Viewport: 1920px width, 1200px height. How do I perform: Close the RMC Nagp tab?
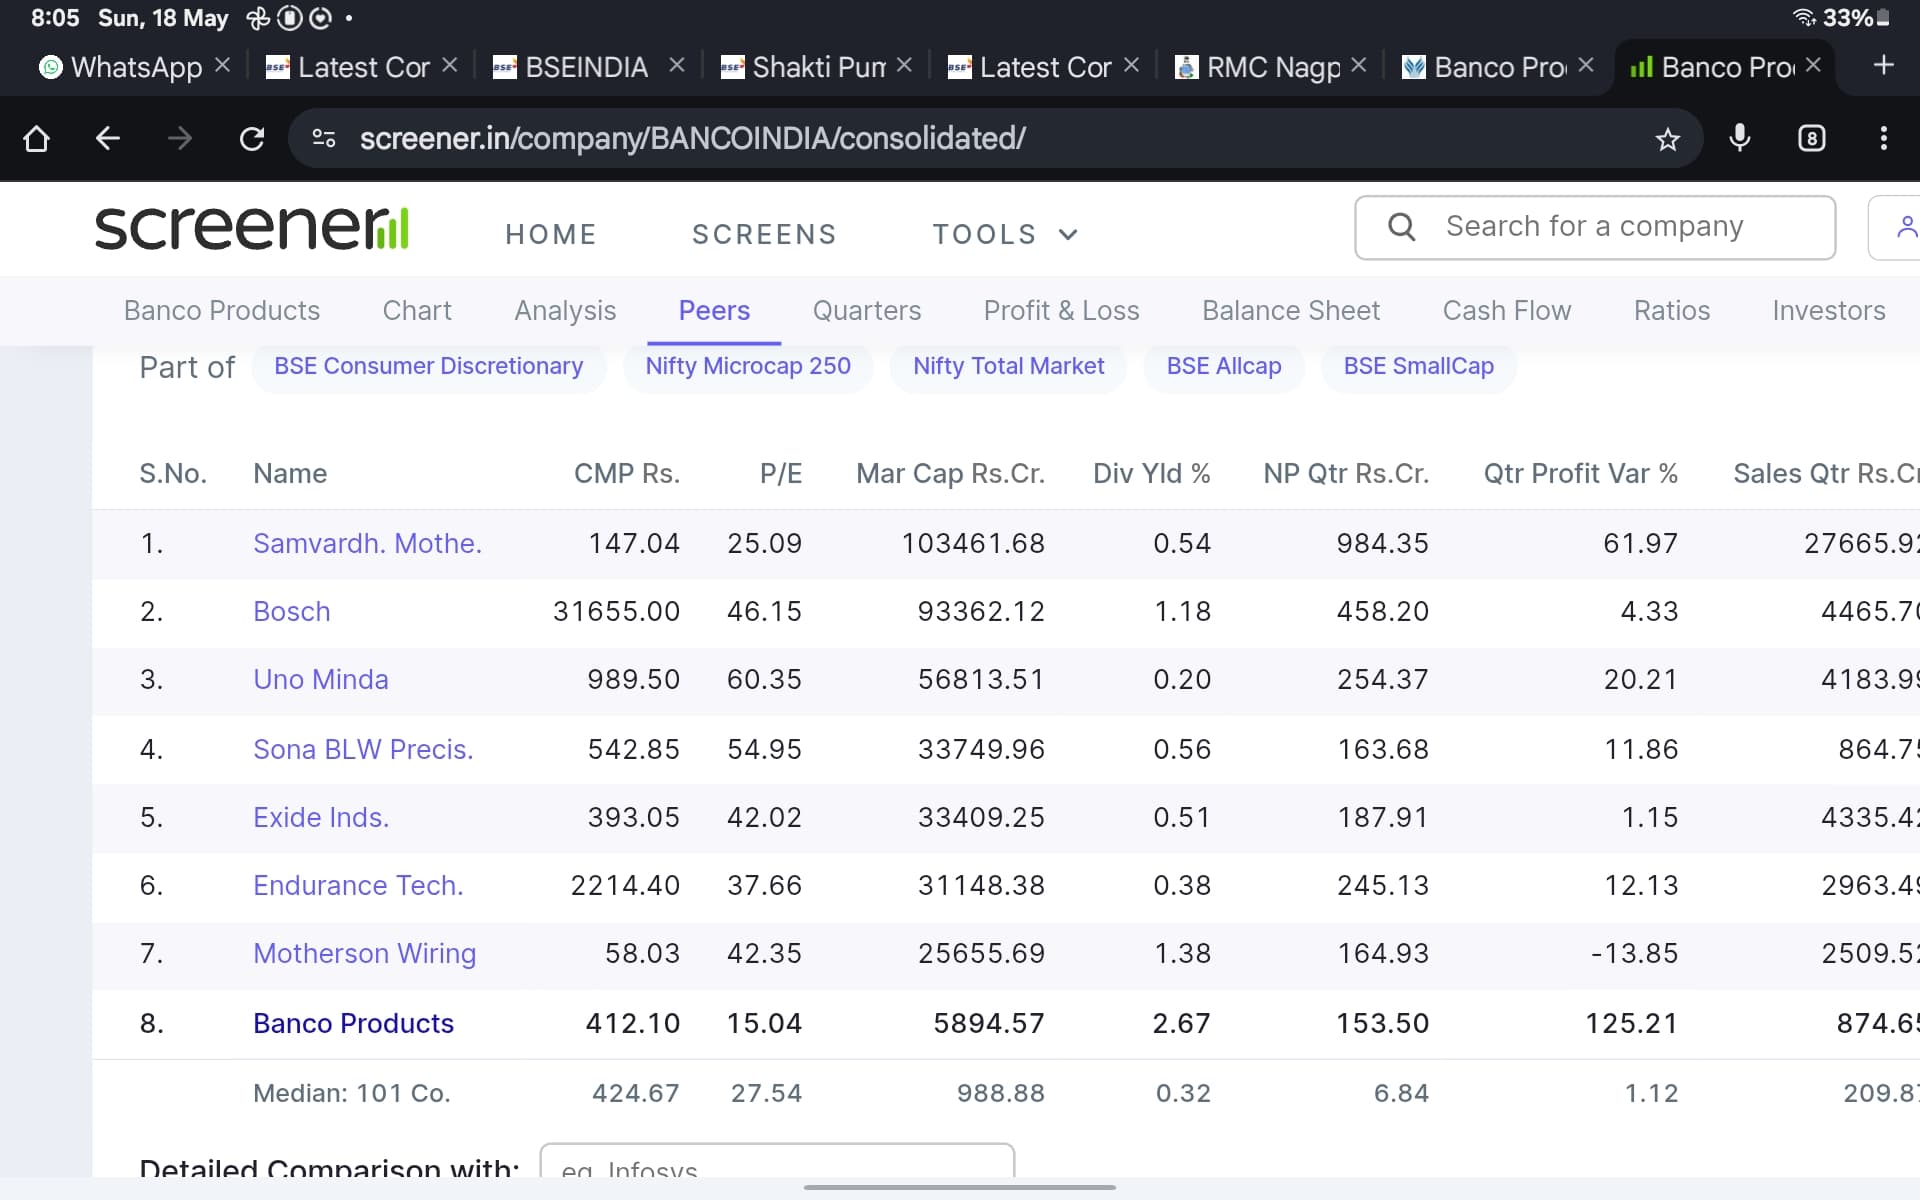tap(1358, 65)
